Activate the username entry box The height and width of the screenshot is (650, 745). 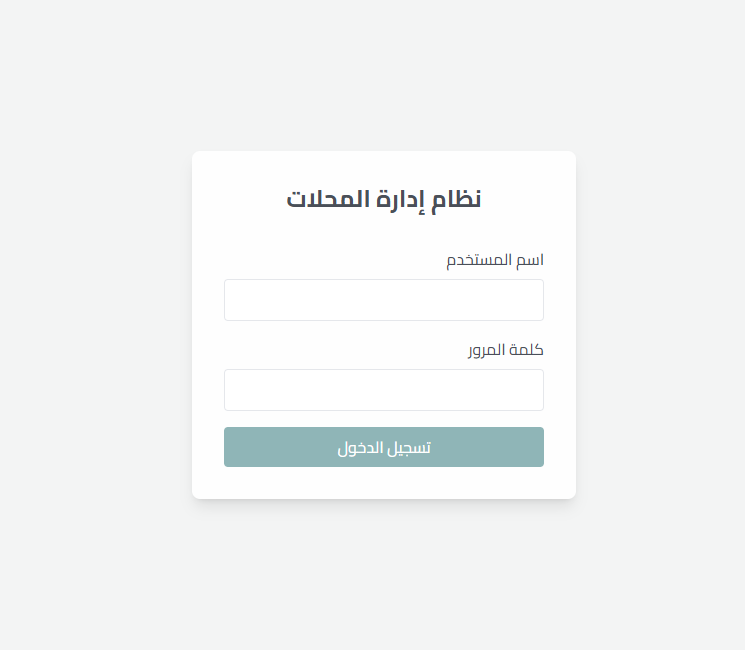point(383,300)
